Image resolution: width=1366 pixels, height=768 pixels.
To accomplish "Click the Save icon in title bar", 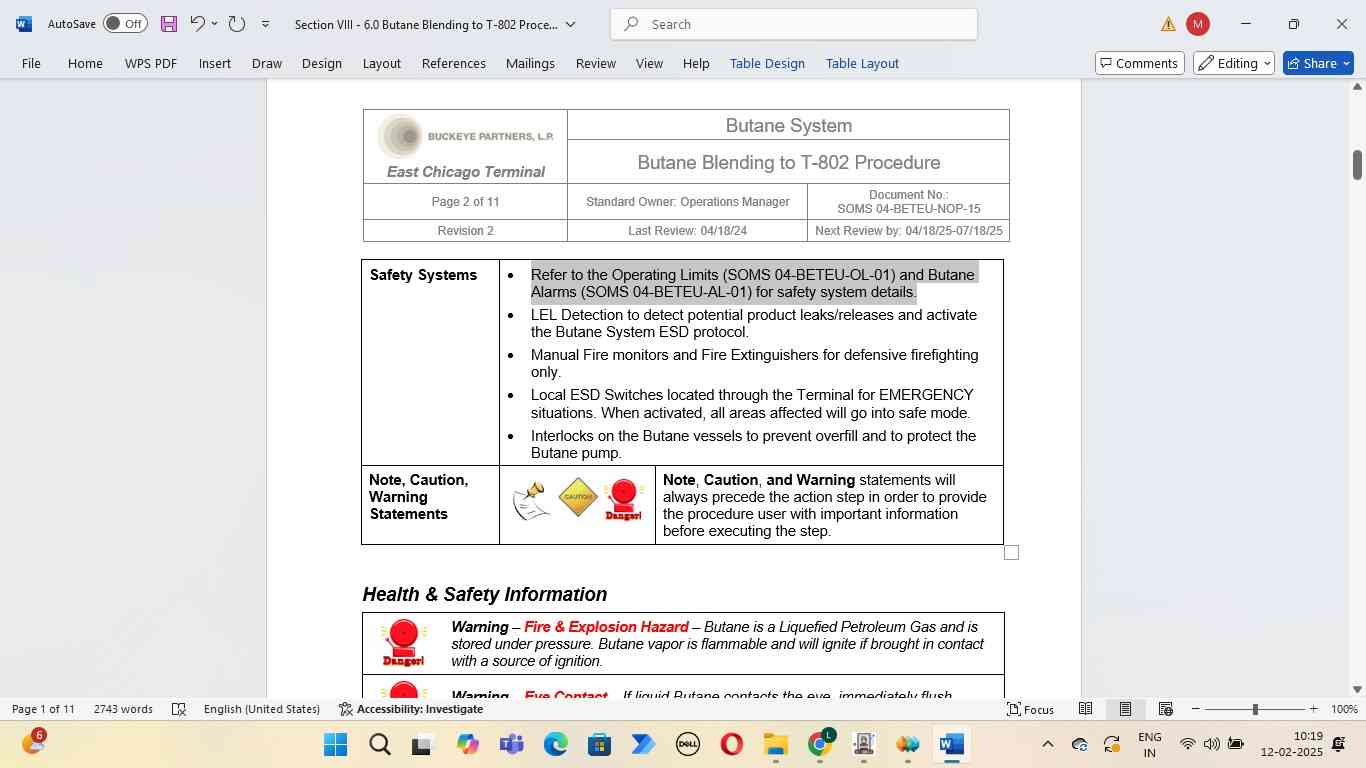I will point(169,24).
